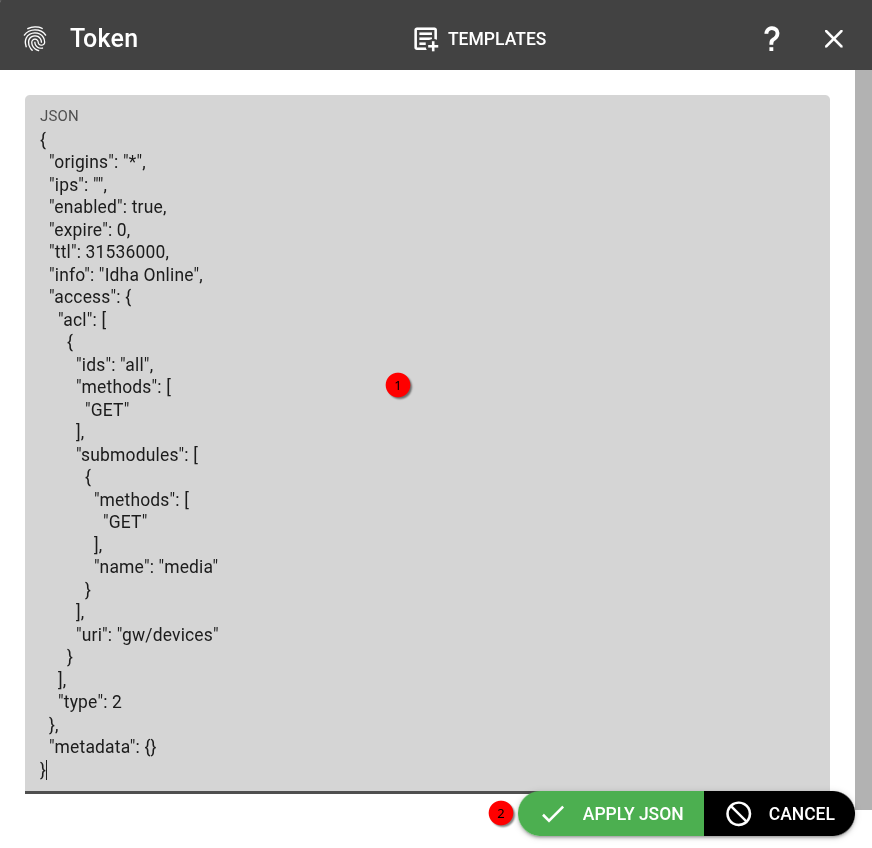Close the Token dialog with X

click(x=833, y=39)
